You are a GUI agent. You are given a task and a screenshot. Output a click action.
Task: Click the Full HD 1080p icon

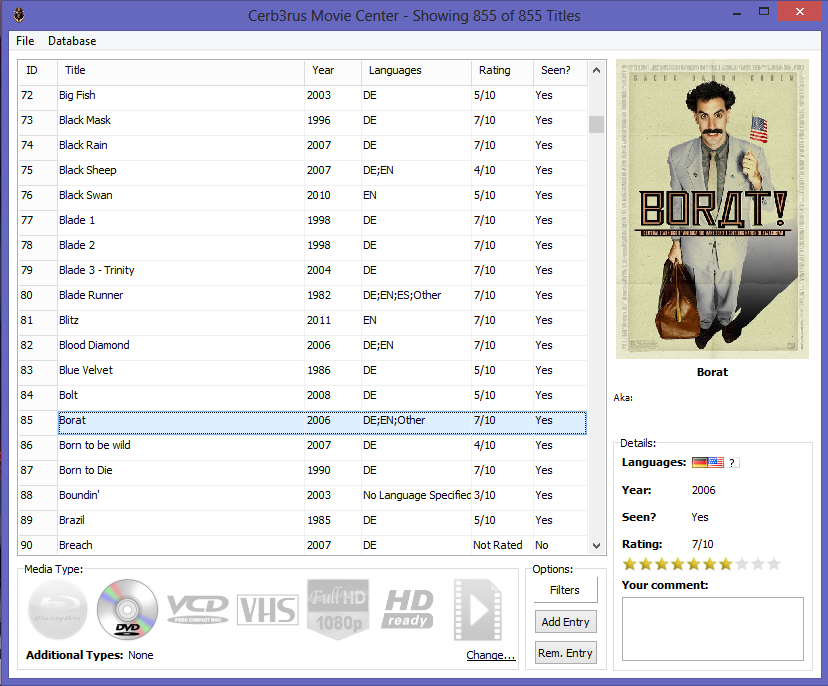tap(337, 608)
